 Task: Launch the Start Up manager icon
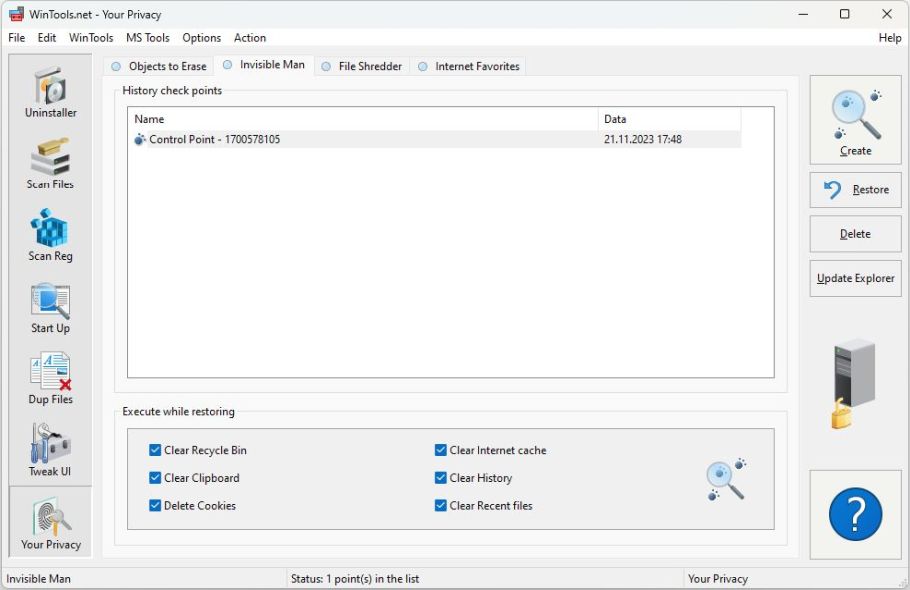pos(50,308)
